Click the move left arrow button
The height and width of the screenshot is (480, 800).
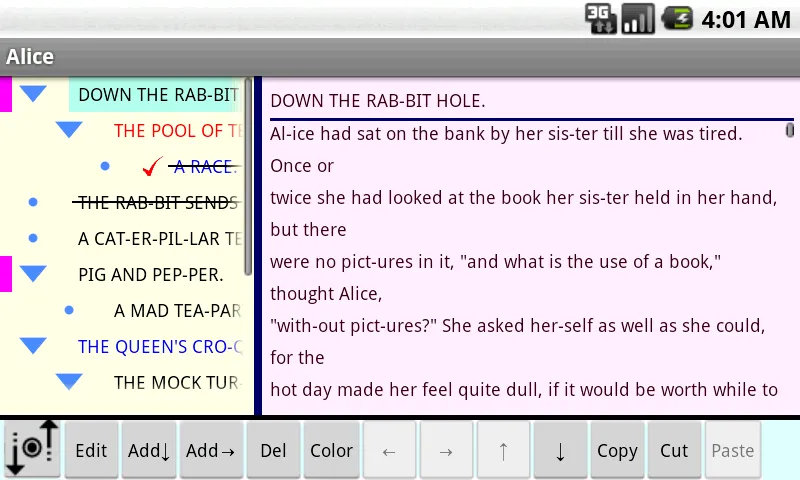pyautogui.click(x=389, y=450)
